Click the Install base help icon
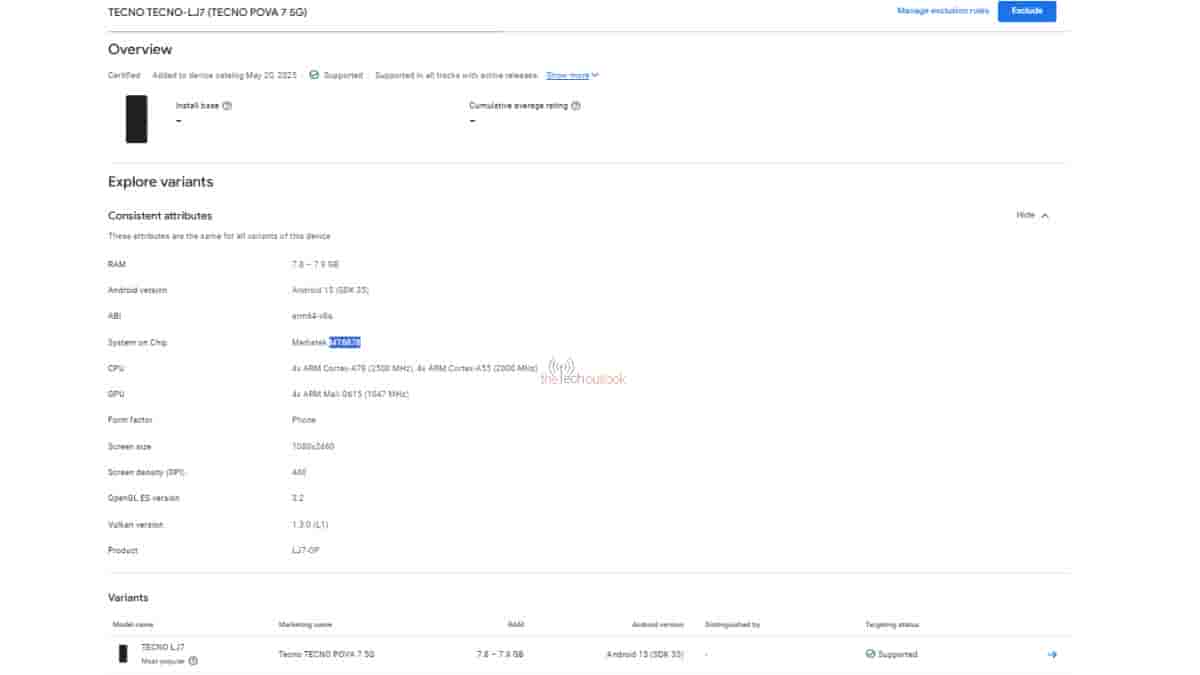 point(227,105)
